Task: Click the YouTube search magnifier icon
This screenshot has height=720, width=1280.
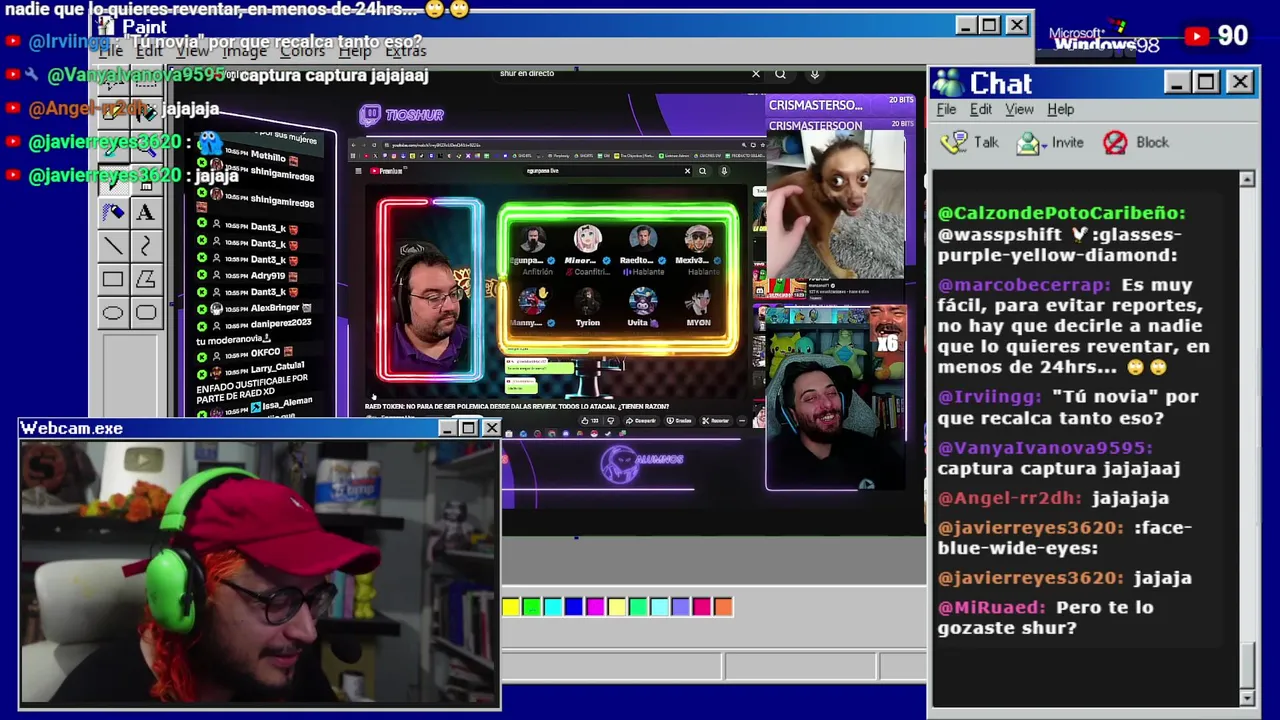Action: [x=780, y=73]
